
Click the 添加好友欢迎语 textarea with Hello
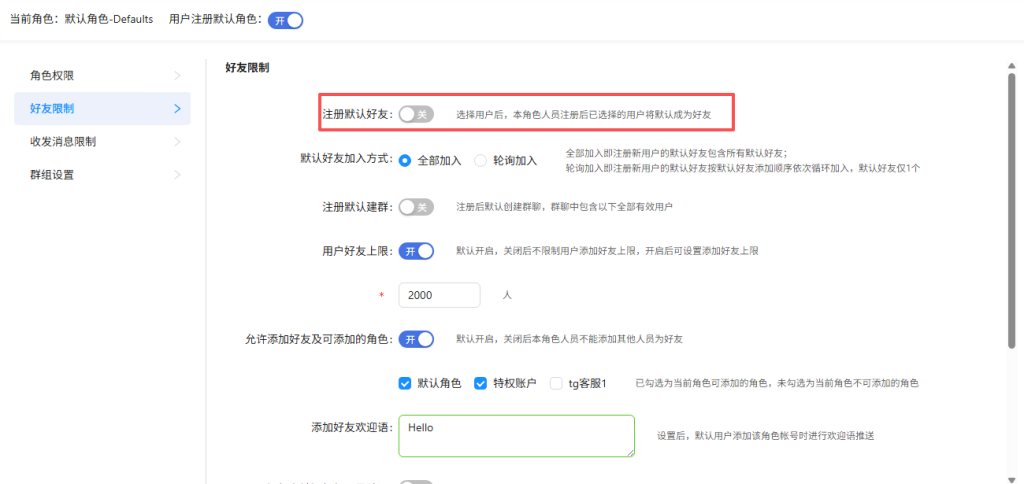[x=517, y=436]
